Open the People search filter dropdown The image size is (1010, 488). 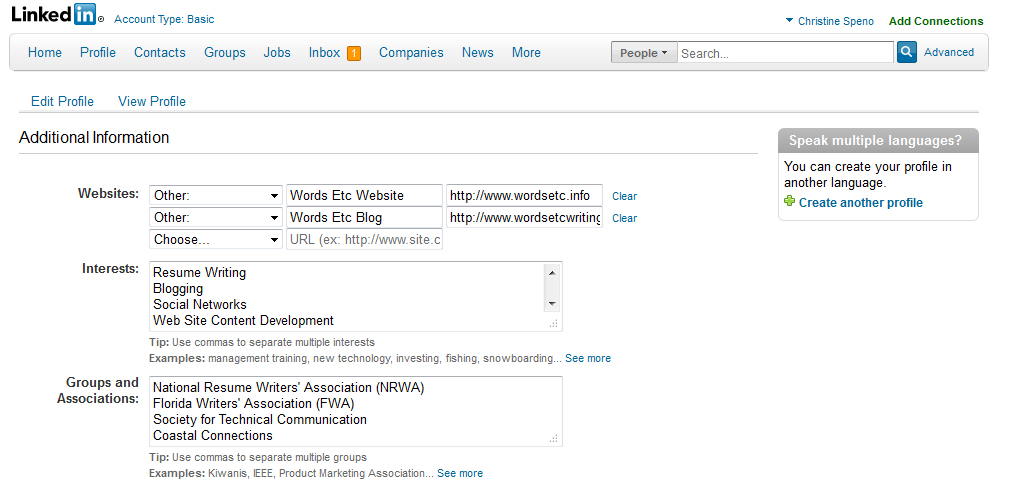tap(643, 53)
